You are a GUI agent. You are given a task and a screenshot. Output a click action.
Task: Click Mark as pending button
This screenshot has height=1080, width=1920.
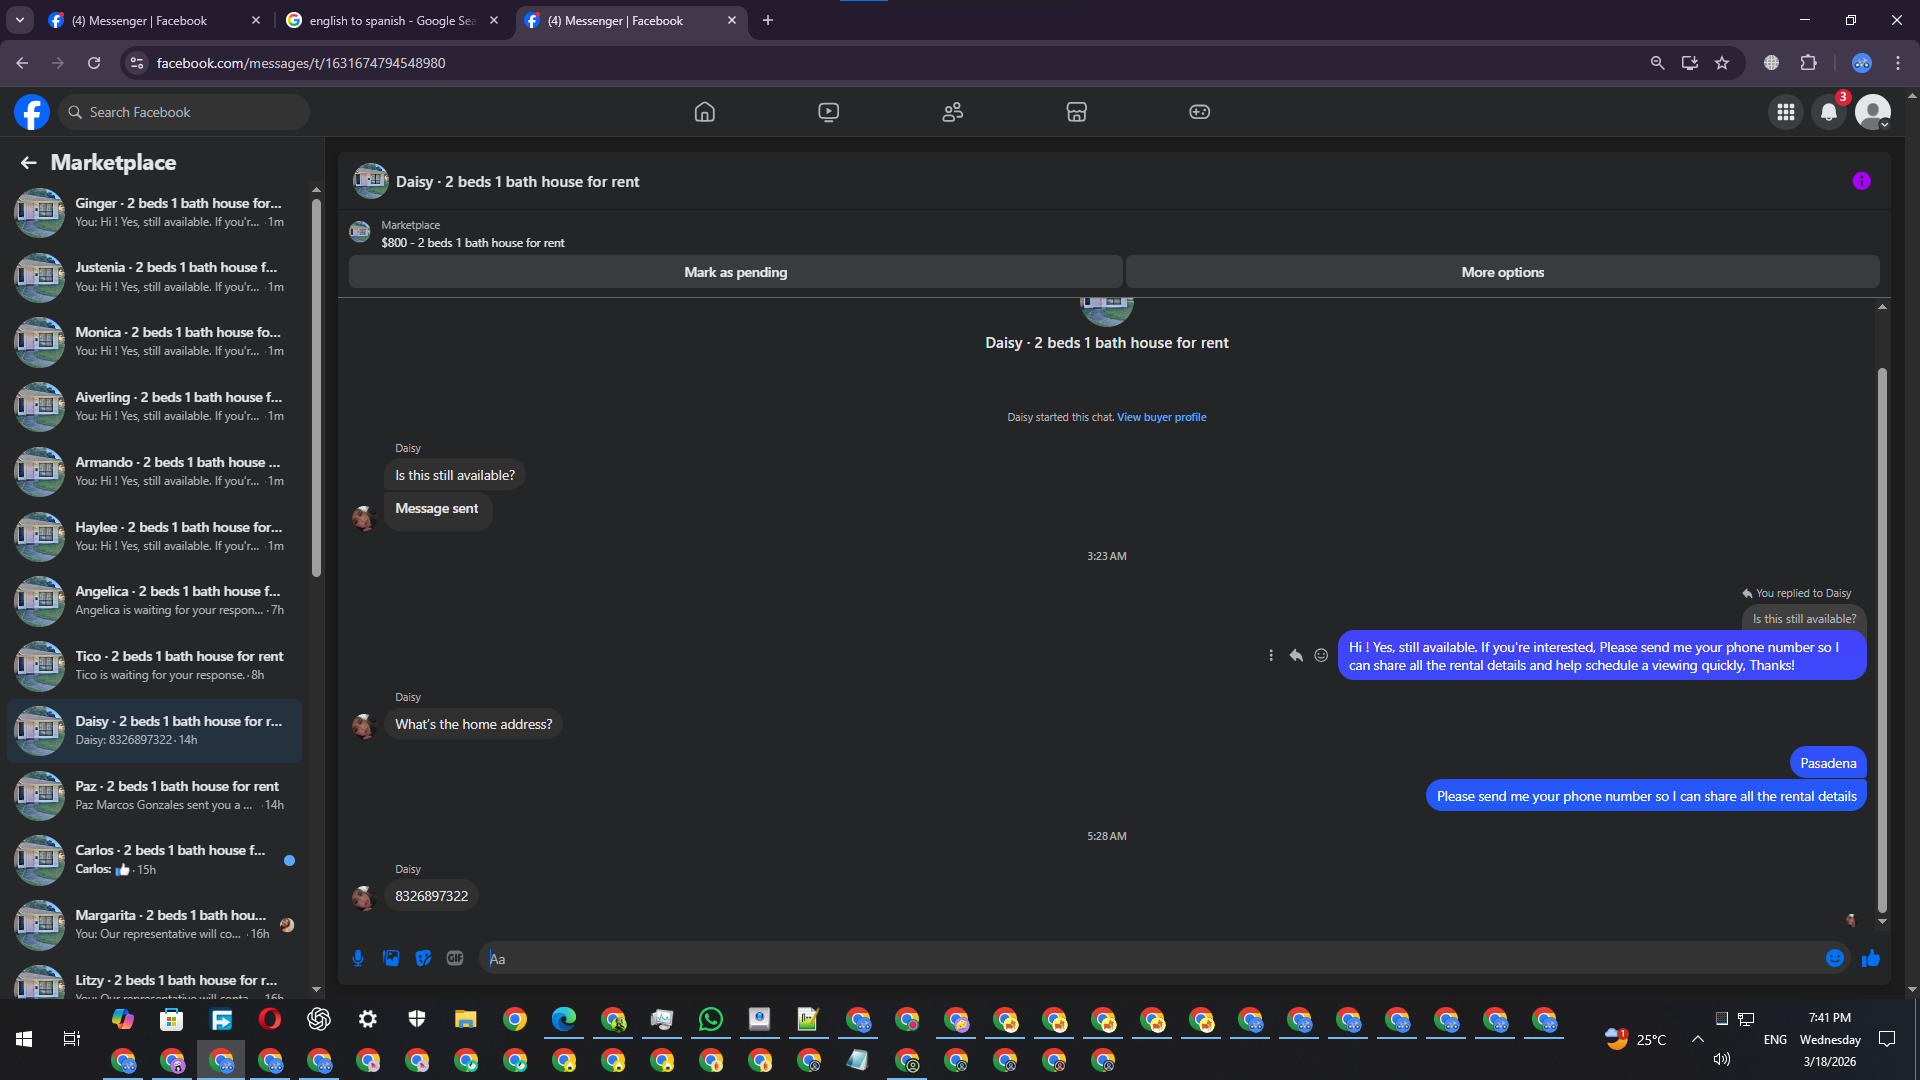(735, 272)
